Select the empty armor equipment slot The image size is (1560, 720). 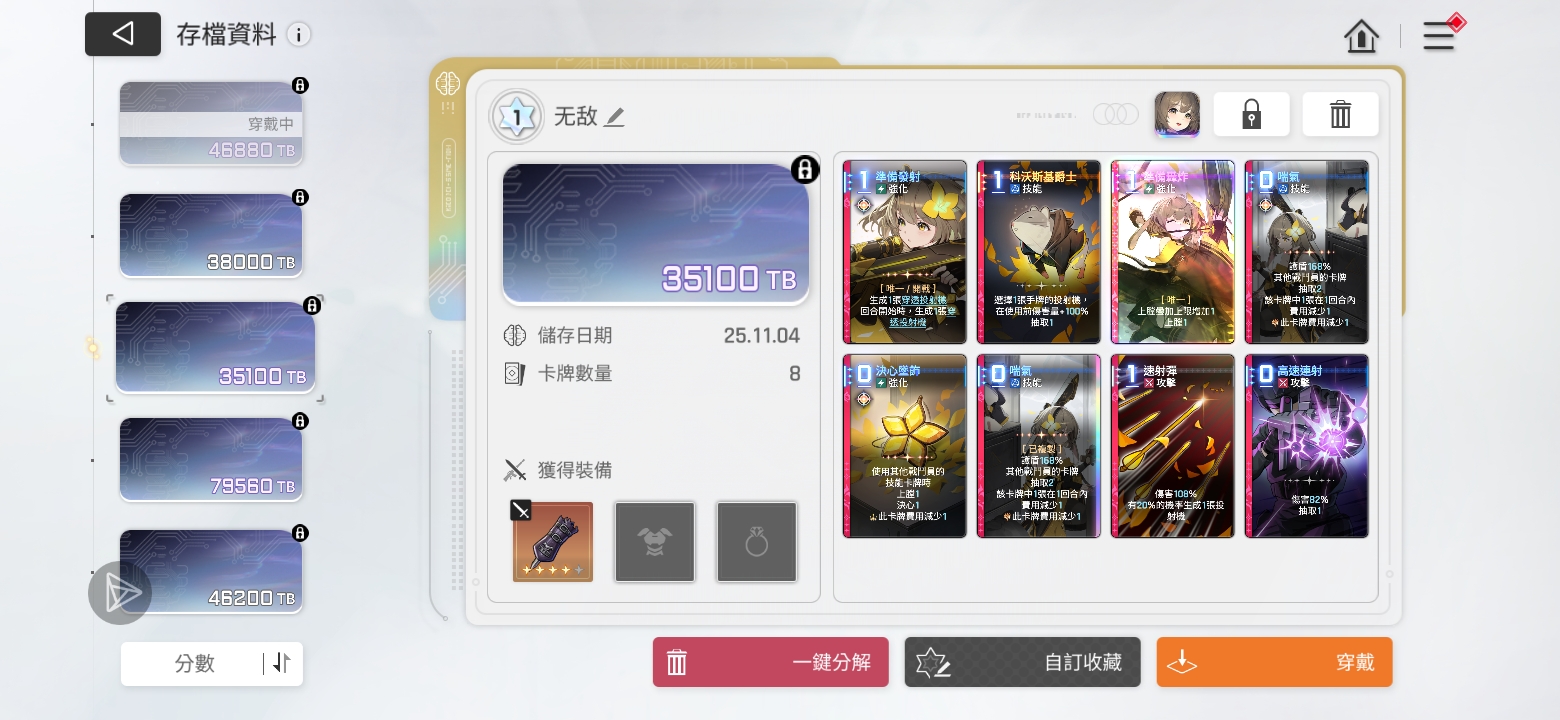[655, 542]
